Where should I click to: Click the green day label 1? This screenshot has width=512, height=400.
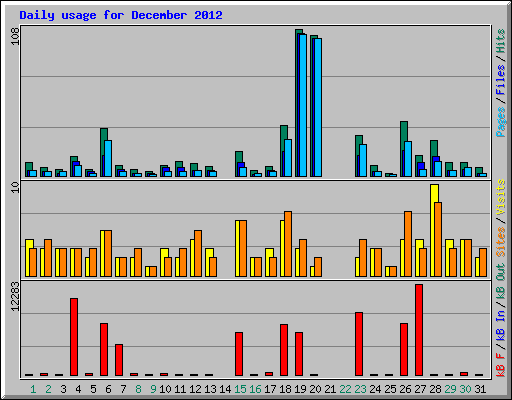[x=33, y=389]
